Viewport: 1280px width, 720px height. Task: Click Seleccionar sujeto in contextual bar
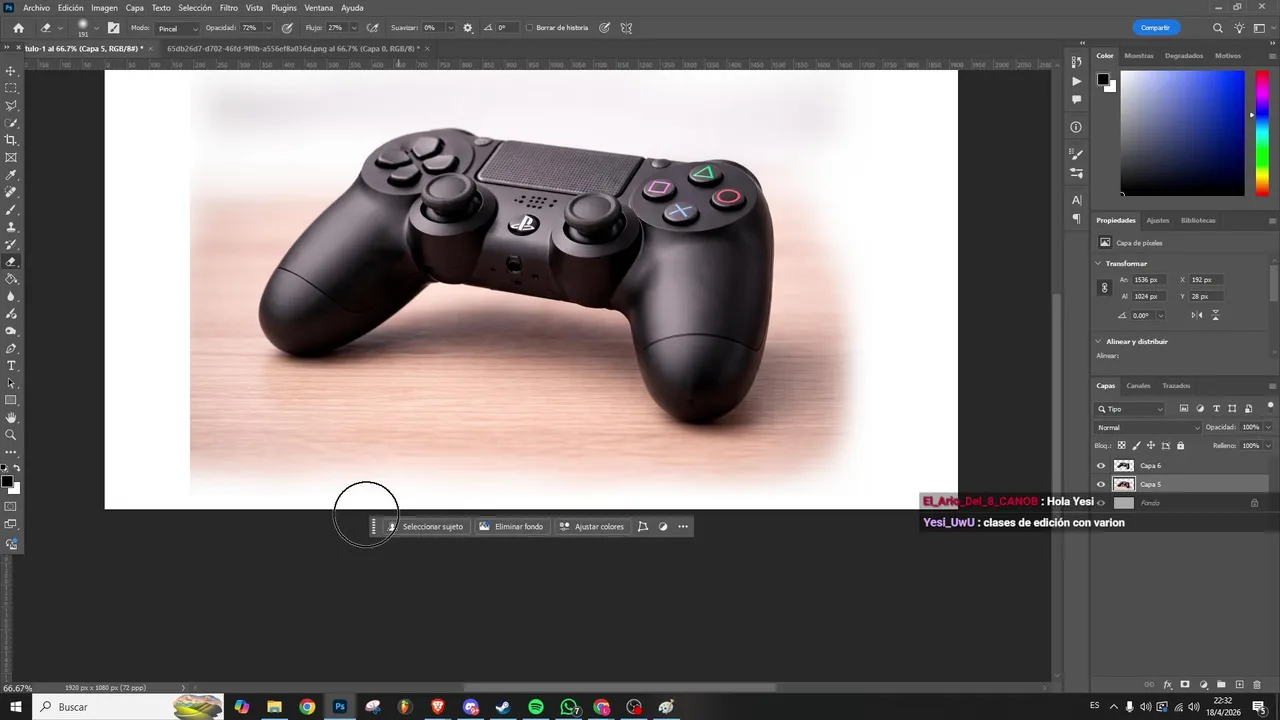pyautogui.click(x=425, y=527)
